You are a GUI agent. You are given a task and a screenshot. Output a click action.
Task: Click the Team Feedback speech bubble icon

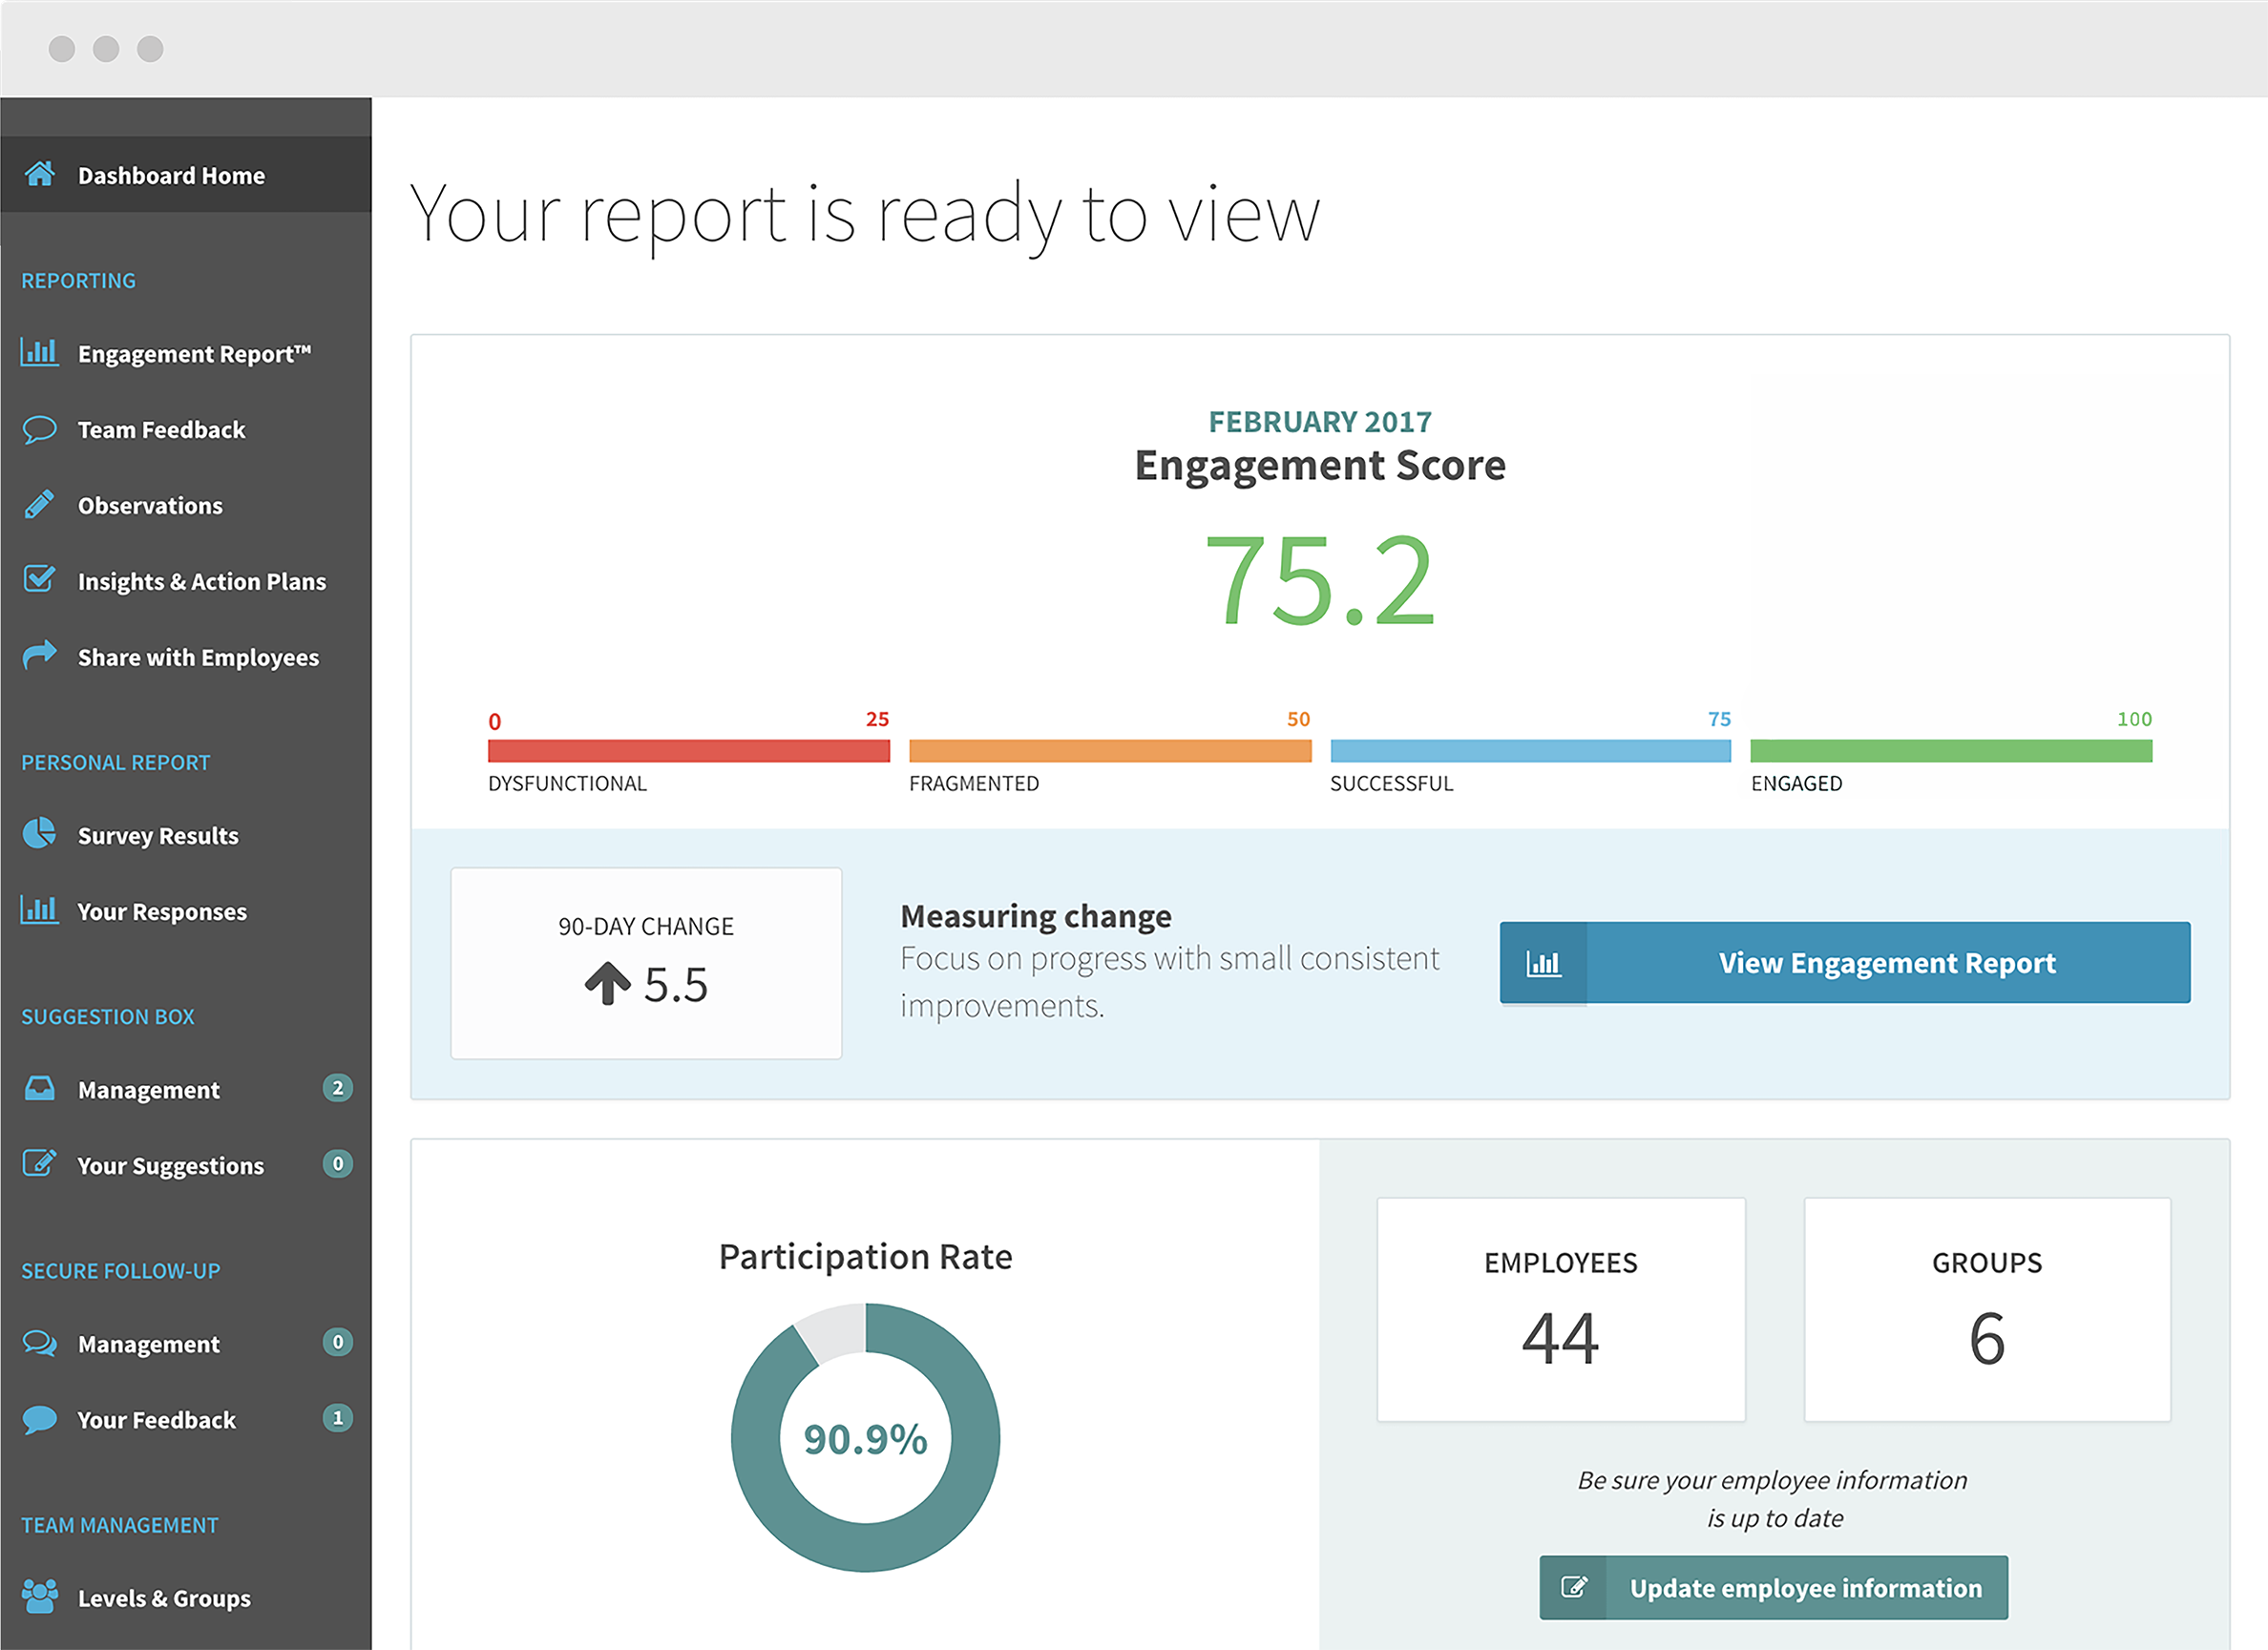click(x=40, y=429)
